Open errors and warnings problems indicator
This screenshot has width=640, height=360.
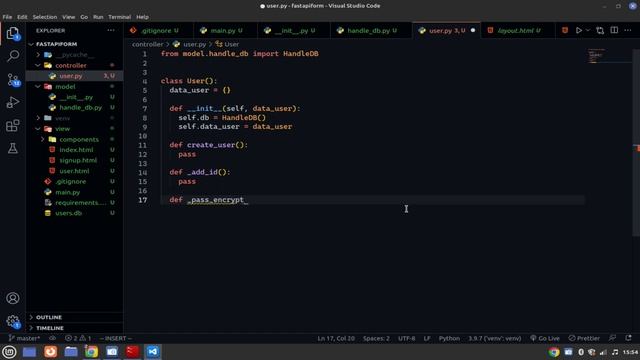pos(78,338)
